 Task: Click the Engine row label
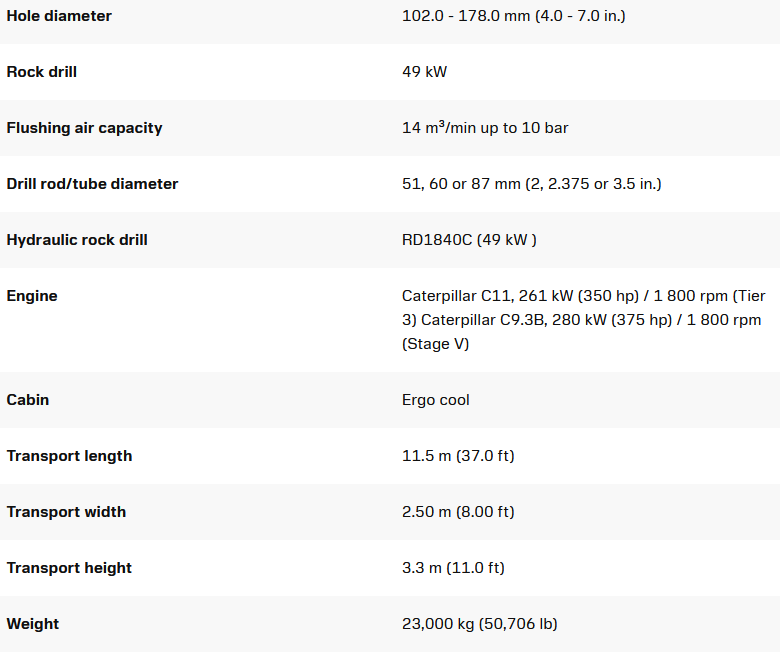(32, 296)
